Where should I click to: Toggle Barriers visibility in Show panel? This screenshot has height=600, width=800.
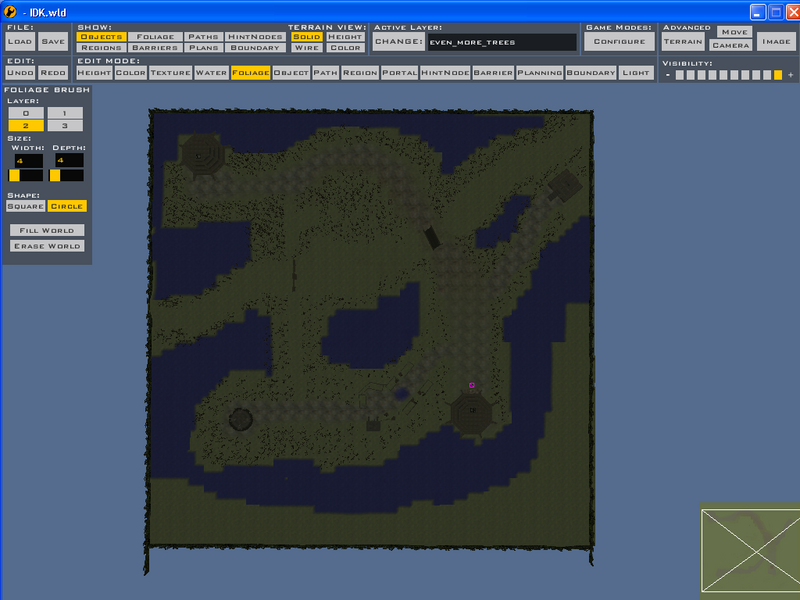(155, 47)
